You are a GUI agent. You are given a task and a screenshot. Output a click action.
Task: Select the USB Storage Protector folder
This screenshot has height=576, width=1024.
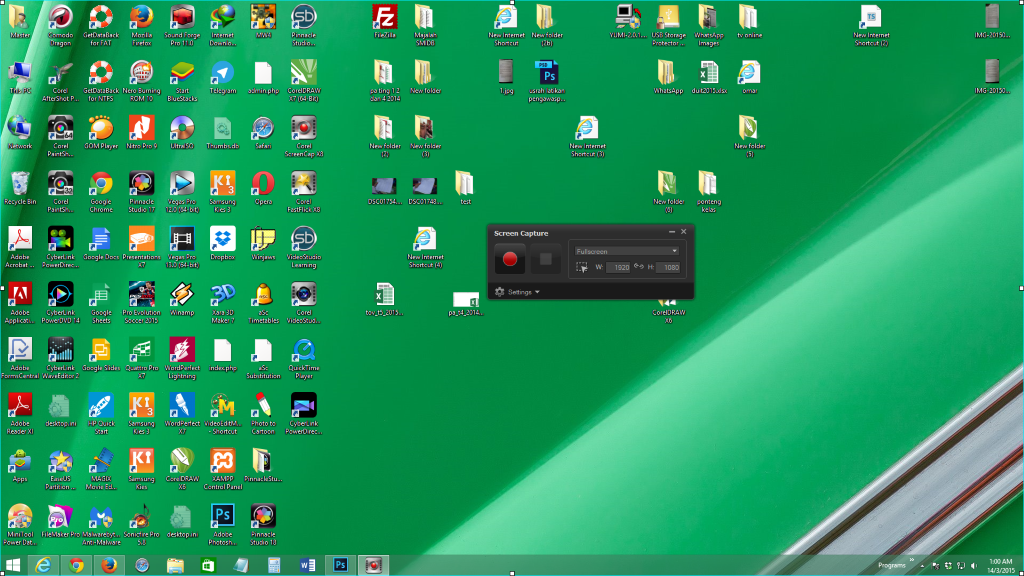tap(668, 25)
